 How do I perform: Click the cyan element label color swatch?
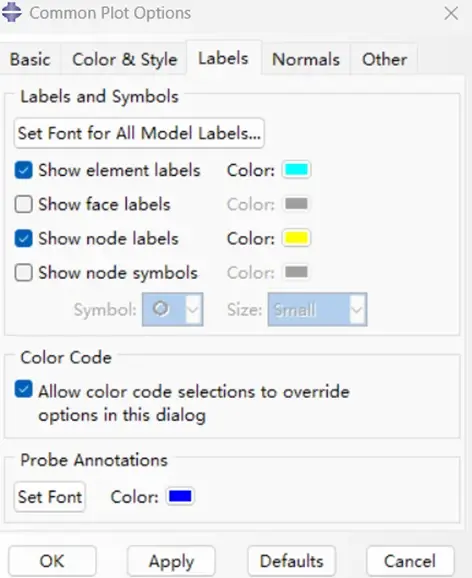[x=296, y=170]
